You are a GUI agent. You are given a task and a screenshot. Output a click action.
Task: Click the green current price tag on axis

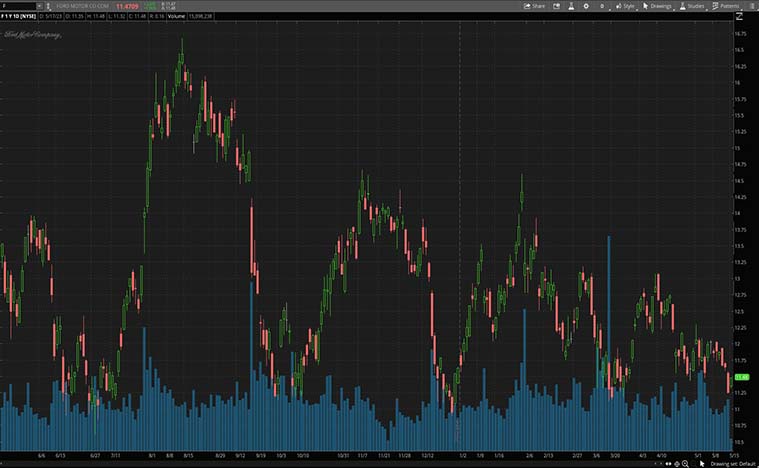[x=742, y=377]
